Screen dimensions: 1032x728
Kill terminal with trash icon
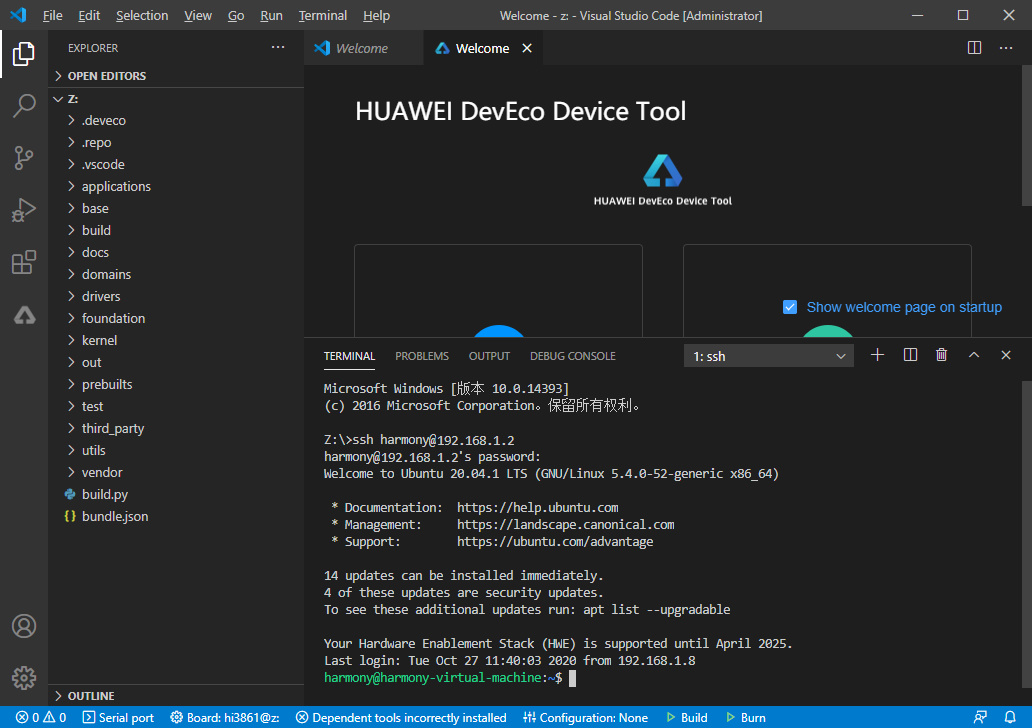coord(941,355)
